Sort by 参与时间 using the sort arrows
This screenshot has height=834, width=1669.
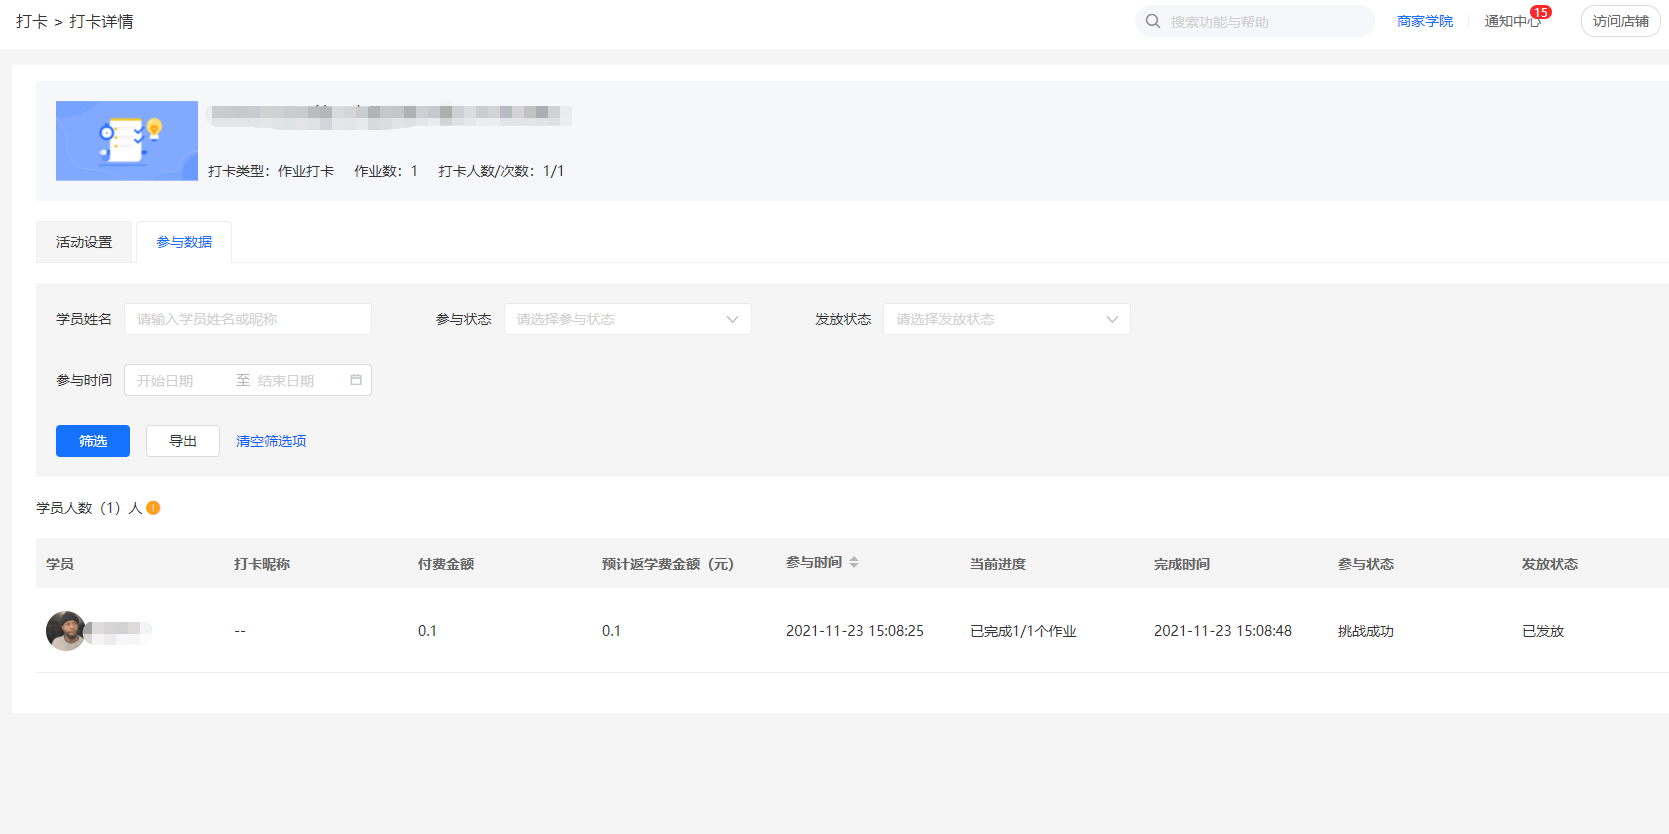click(x=854, y=563)
